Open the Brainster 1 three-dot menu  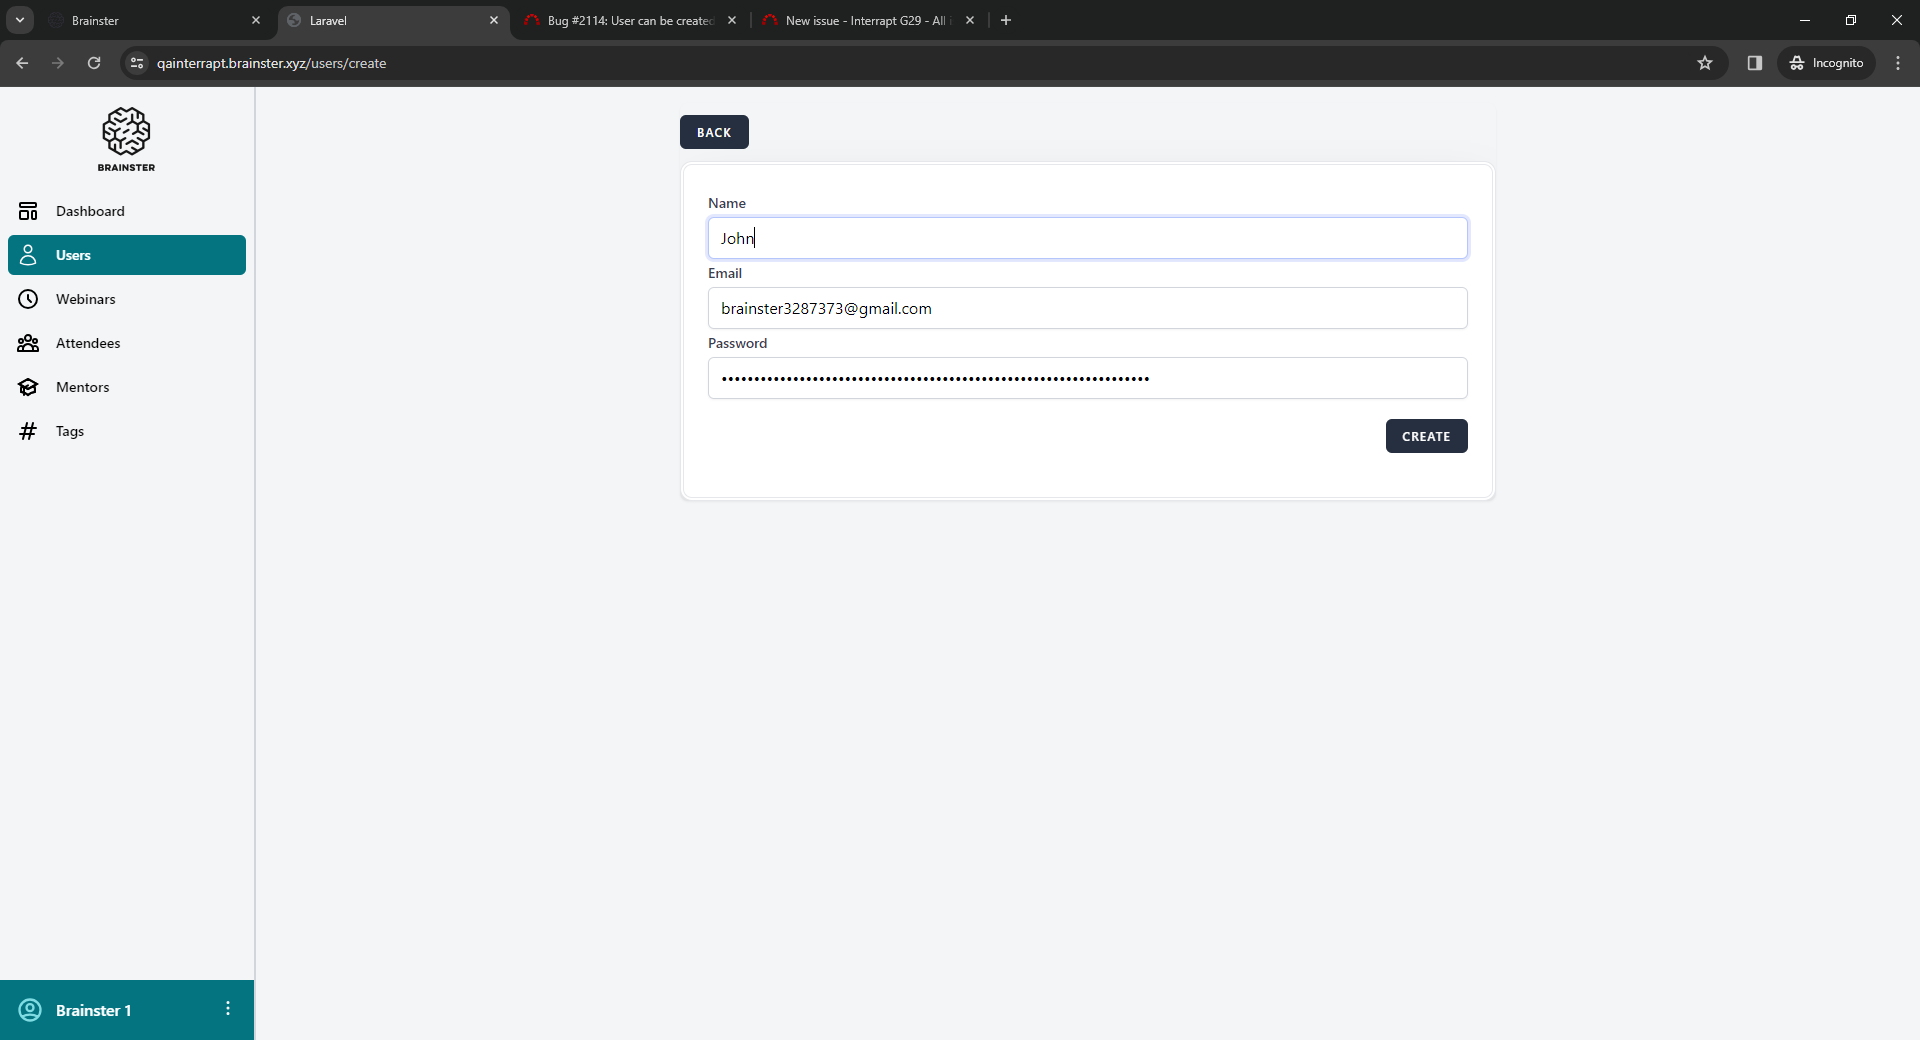click(228, 1008)
